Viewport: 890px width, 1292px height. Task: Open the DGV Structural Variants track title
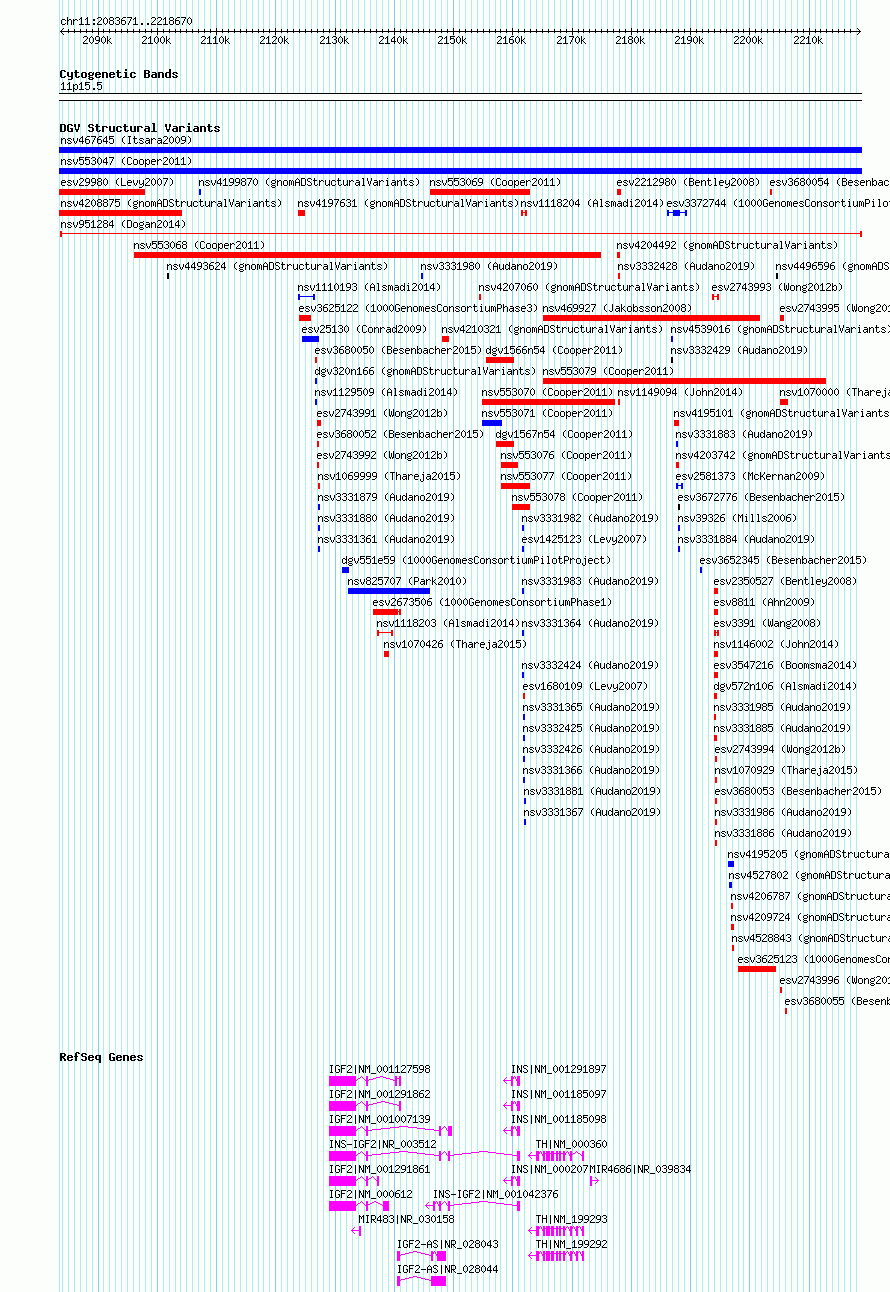(x=139, y=128)
